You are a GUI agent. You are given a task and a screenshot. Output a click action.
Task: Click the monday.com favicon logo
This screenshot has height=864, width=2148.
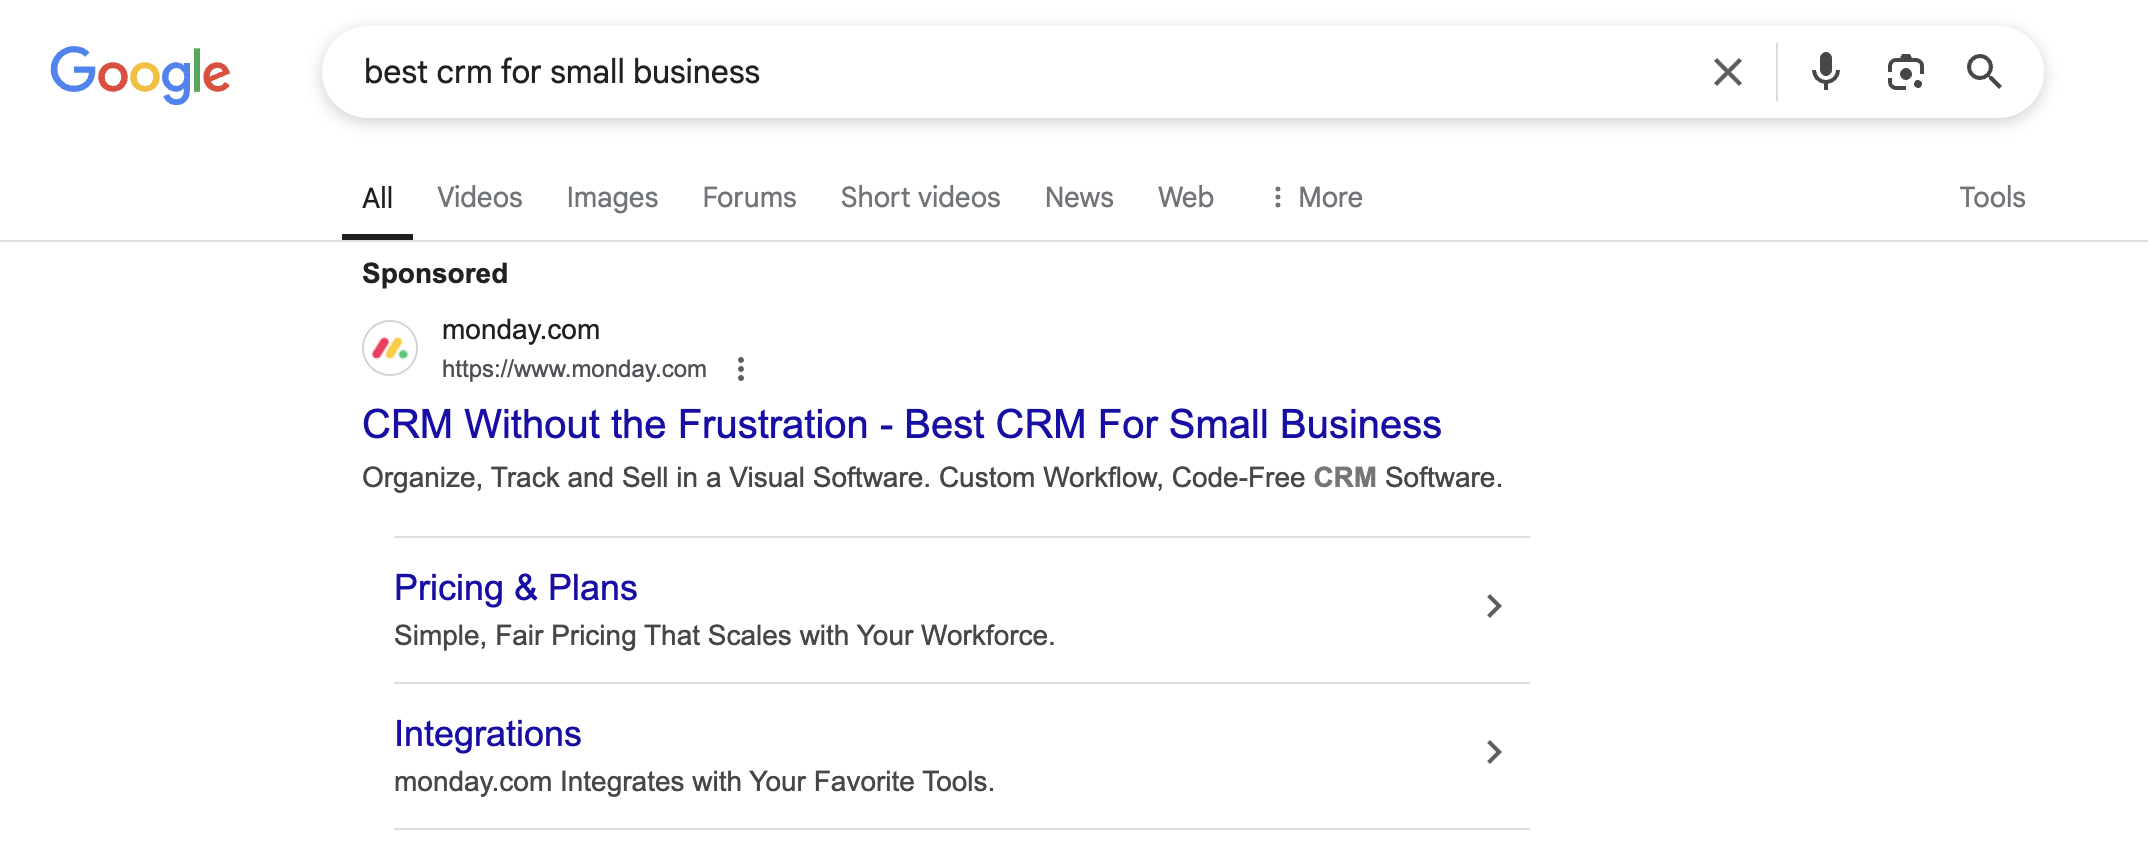coord(390,348)
